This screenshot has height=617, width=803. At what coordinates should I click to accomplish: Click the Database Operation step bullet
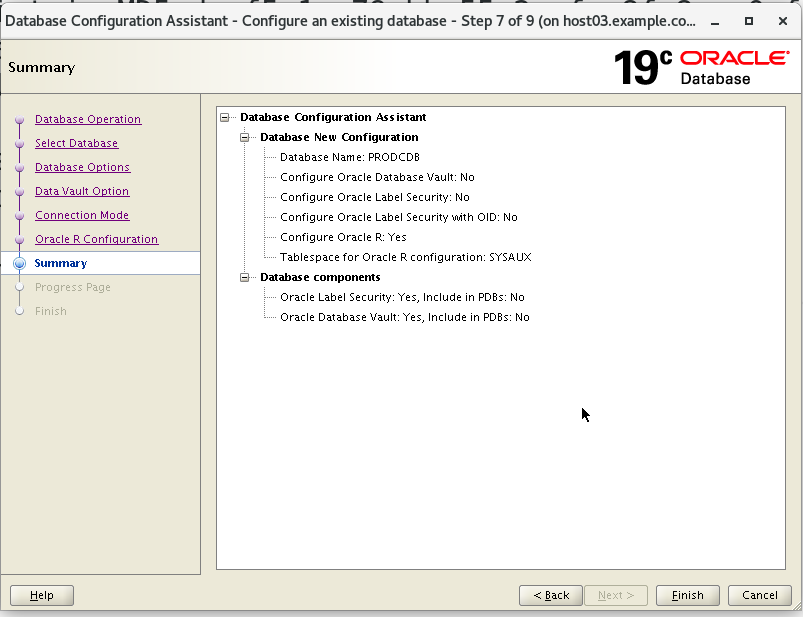19,120
